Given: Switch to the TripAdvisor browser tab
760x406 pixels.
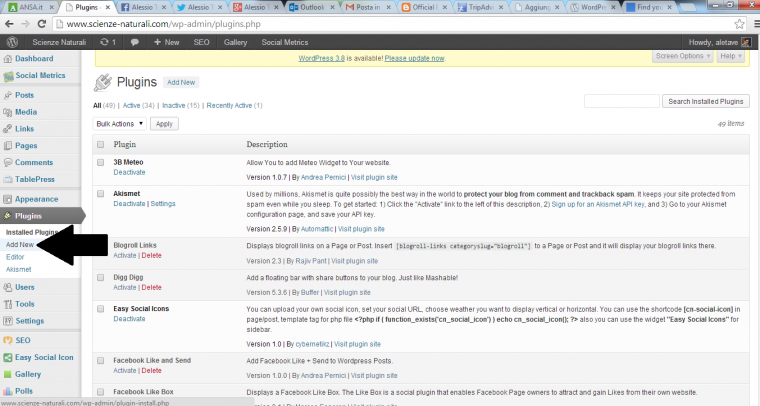Looking at the screenshot, I should (x=480, y=7).
